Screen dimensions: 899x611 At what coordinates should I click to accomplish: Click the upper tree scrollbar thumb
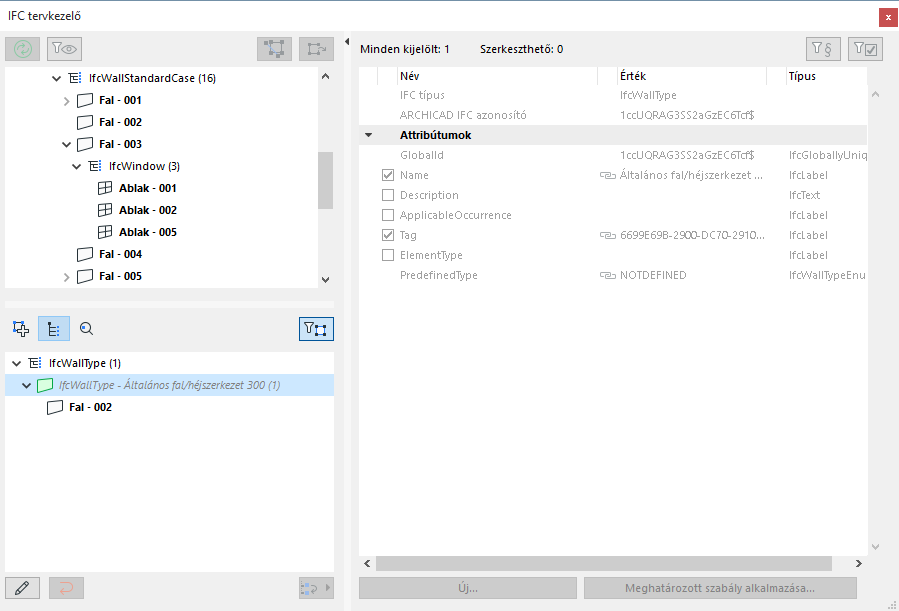click(x=325, y=180)
